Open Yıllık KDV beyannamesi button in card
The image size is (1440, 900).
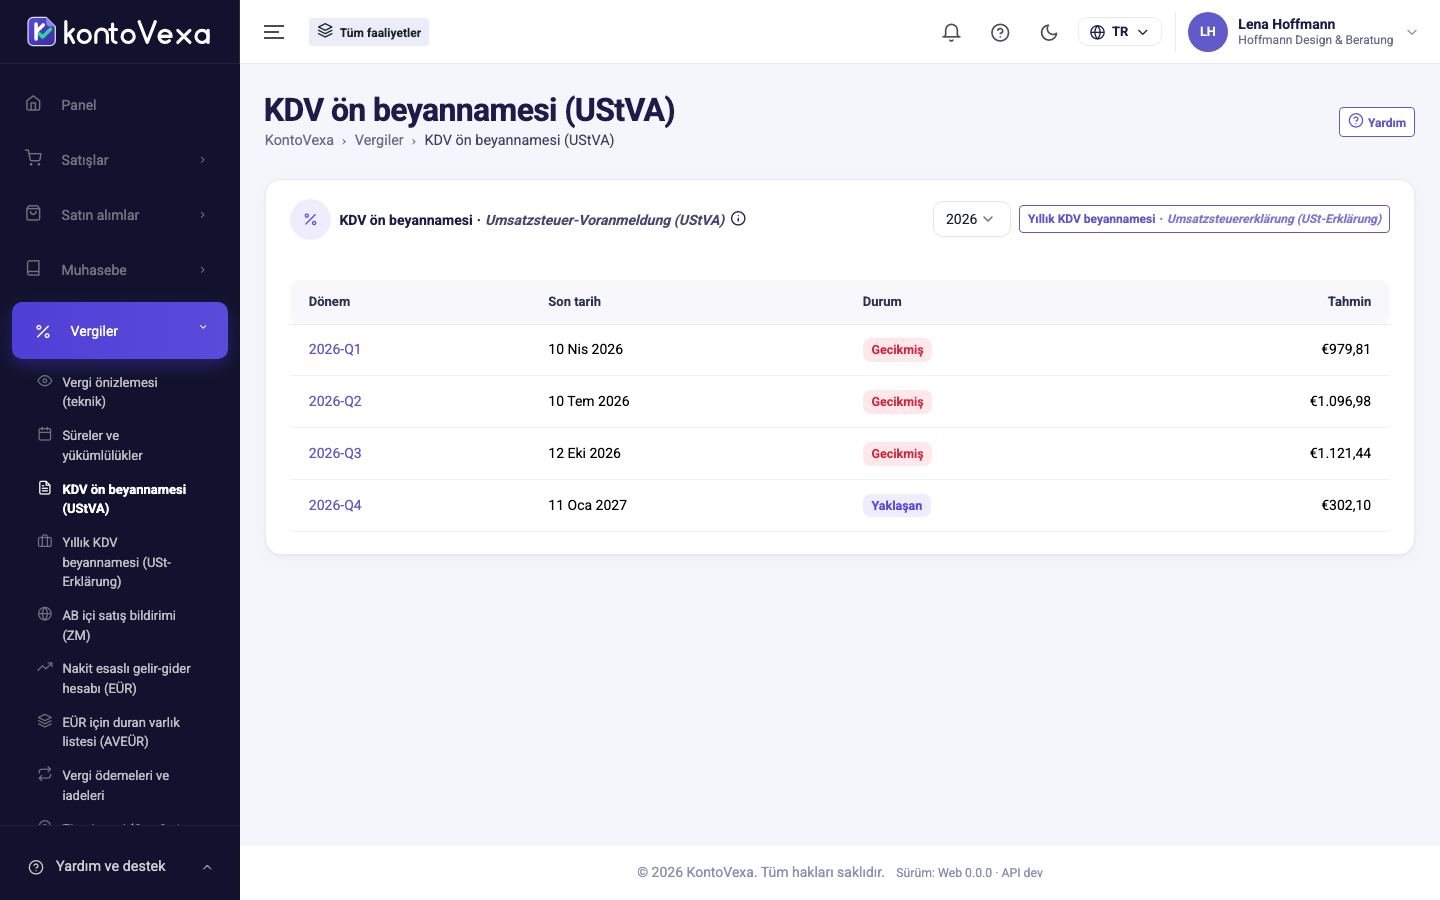[1204, 219]
